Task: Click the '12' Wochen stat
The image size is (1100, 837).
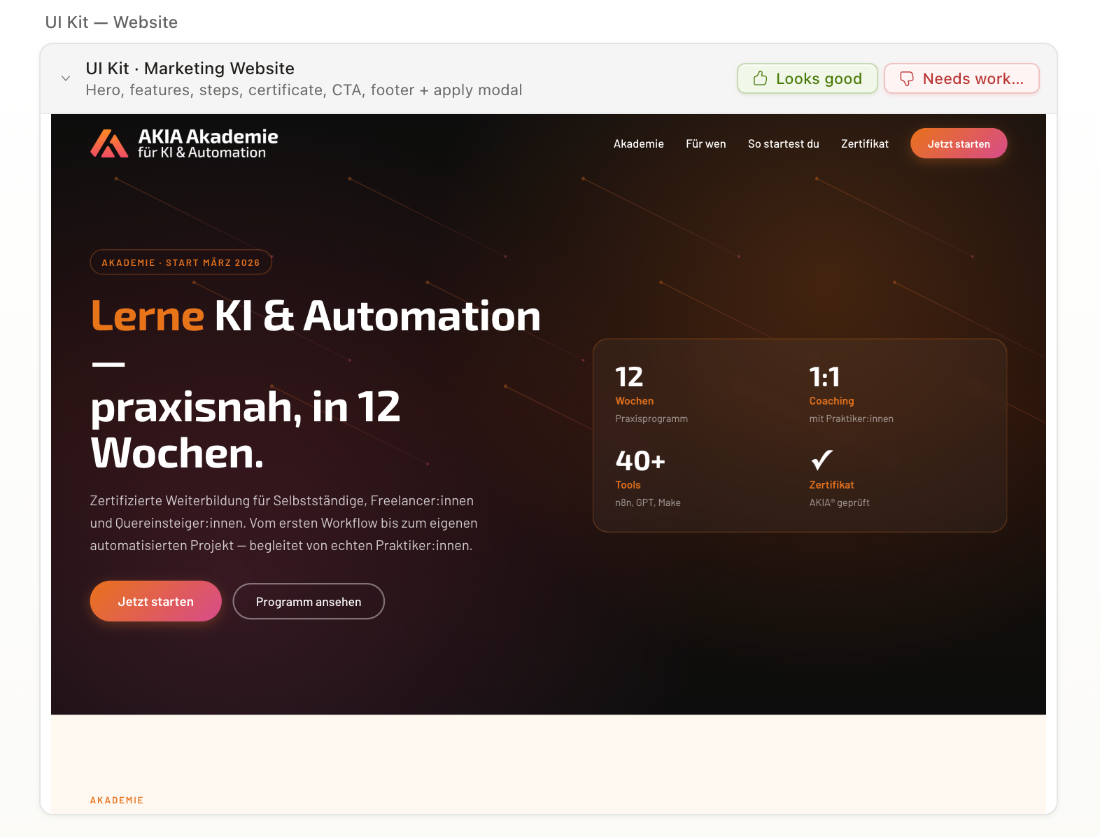Action: click(x=629, y=377)
